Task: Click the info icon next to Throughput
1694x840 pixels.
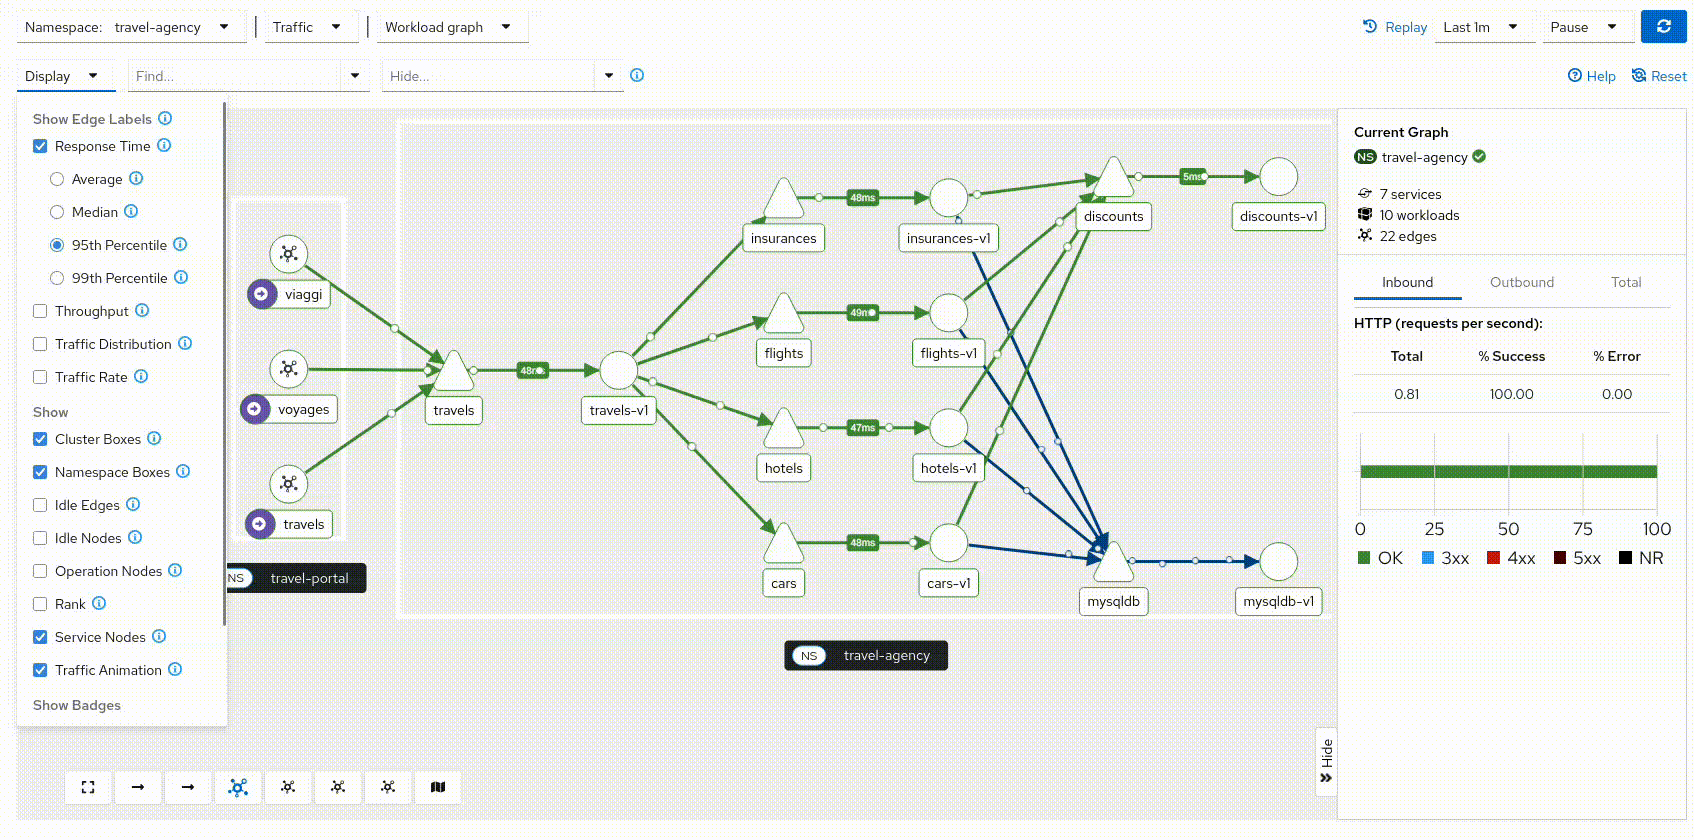Action: [x=142, y=311]
